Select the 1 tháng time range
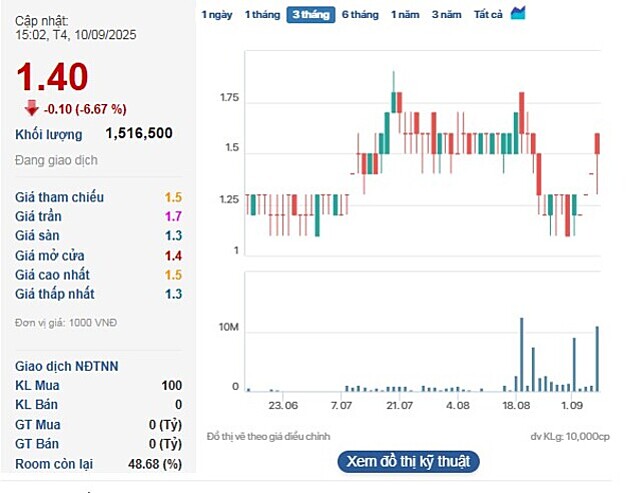This screenshot has width=640, height=493. (262, 15)
